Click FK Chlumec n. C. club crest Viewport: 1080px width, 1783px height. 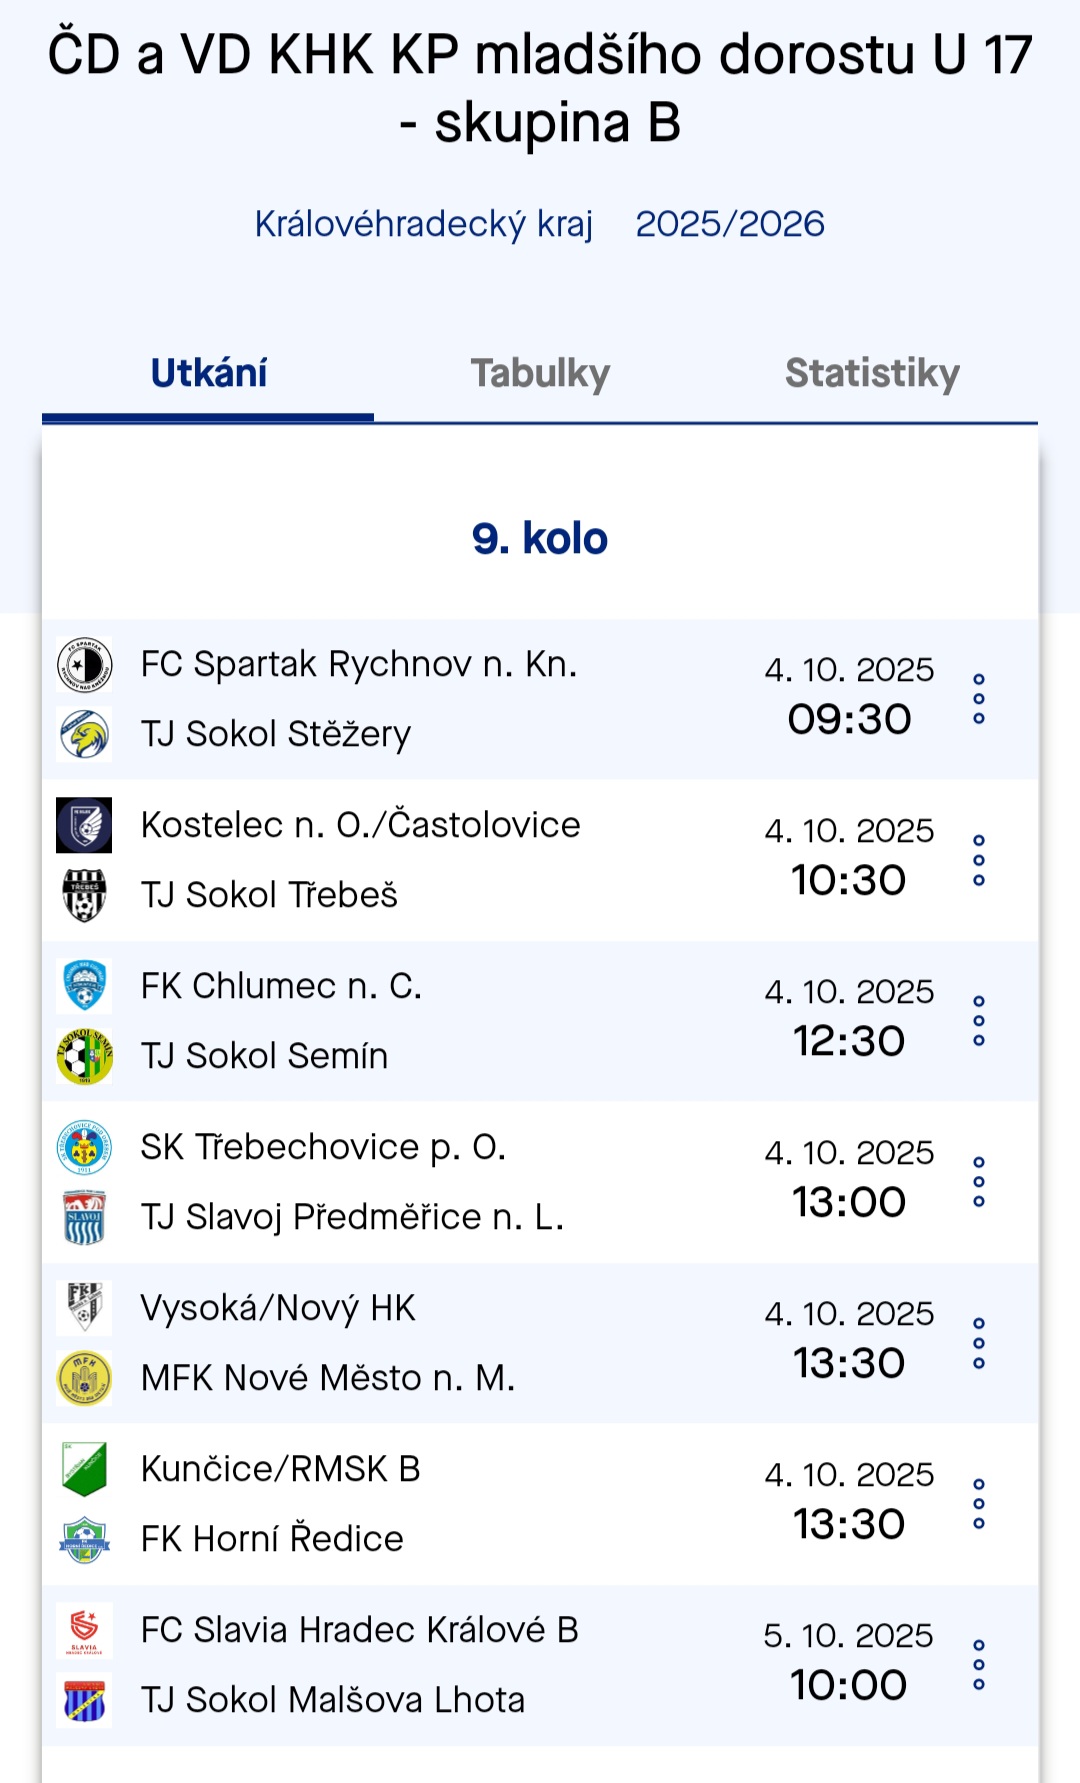pos(85,986)
